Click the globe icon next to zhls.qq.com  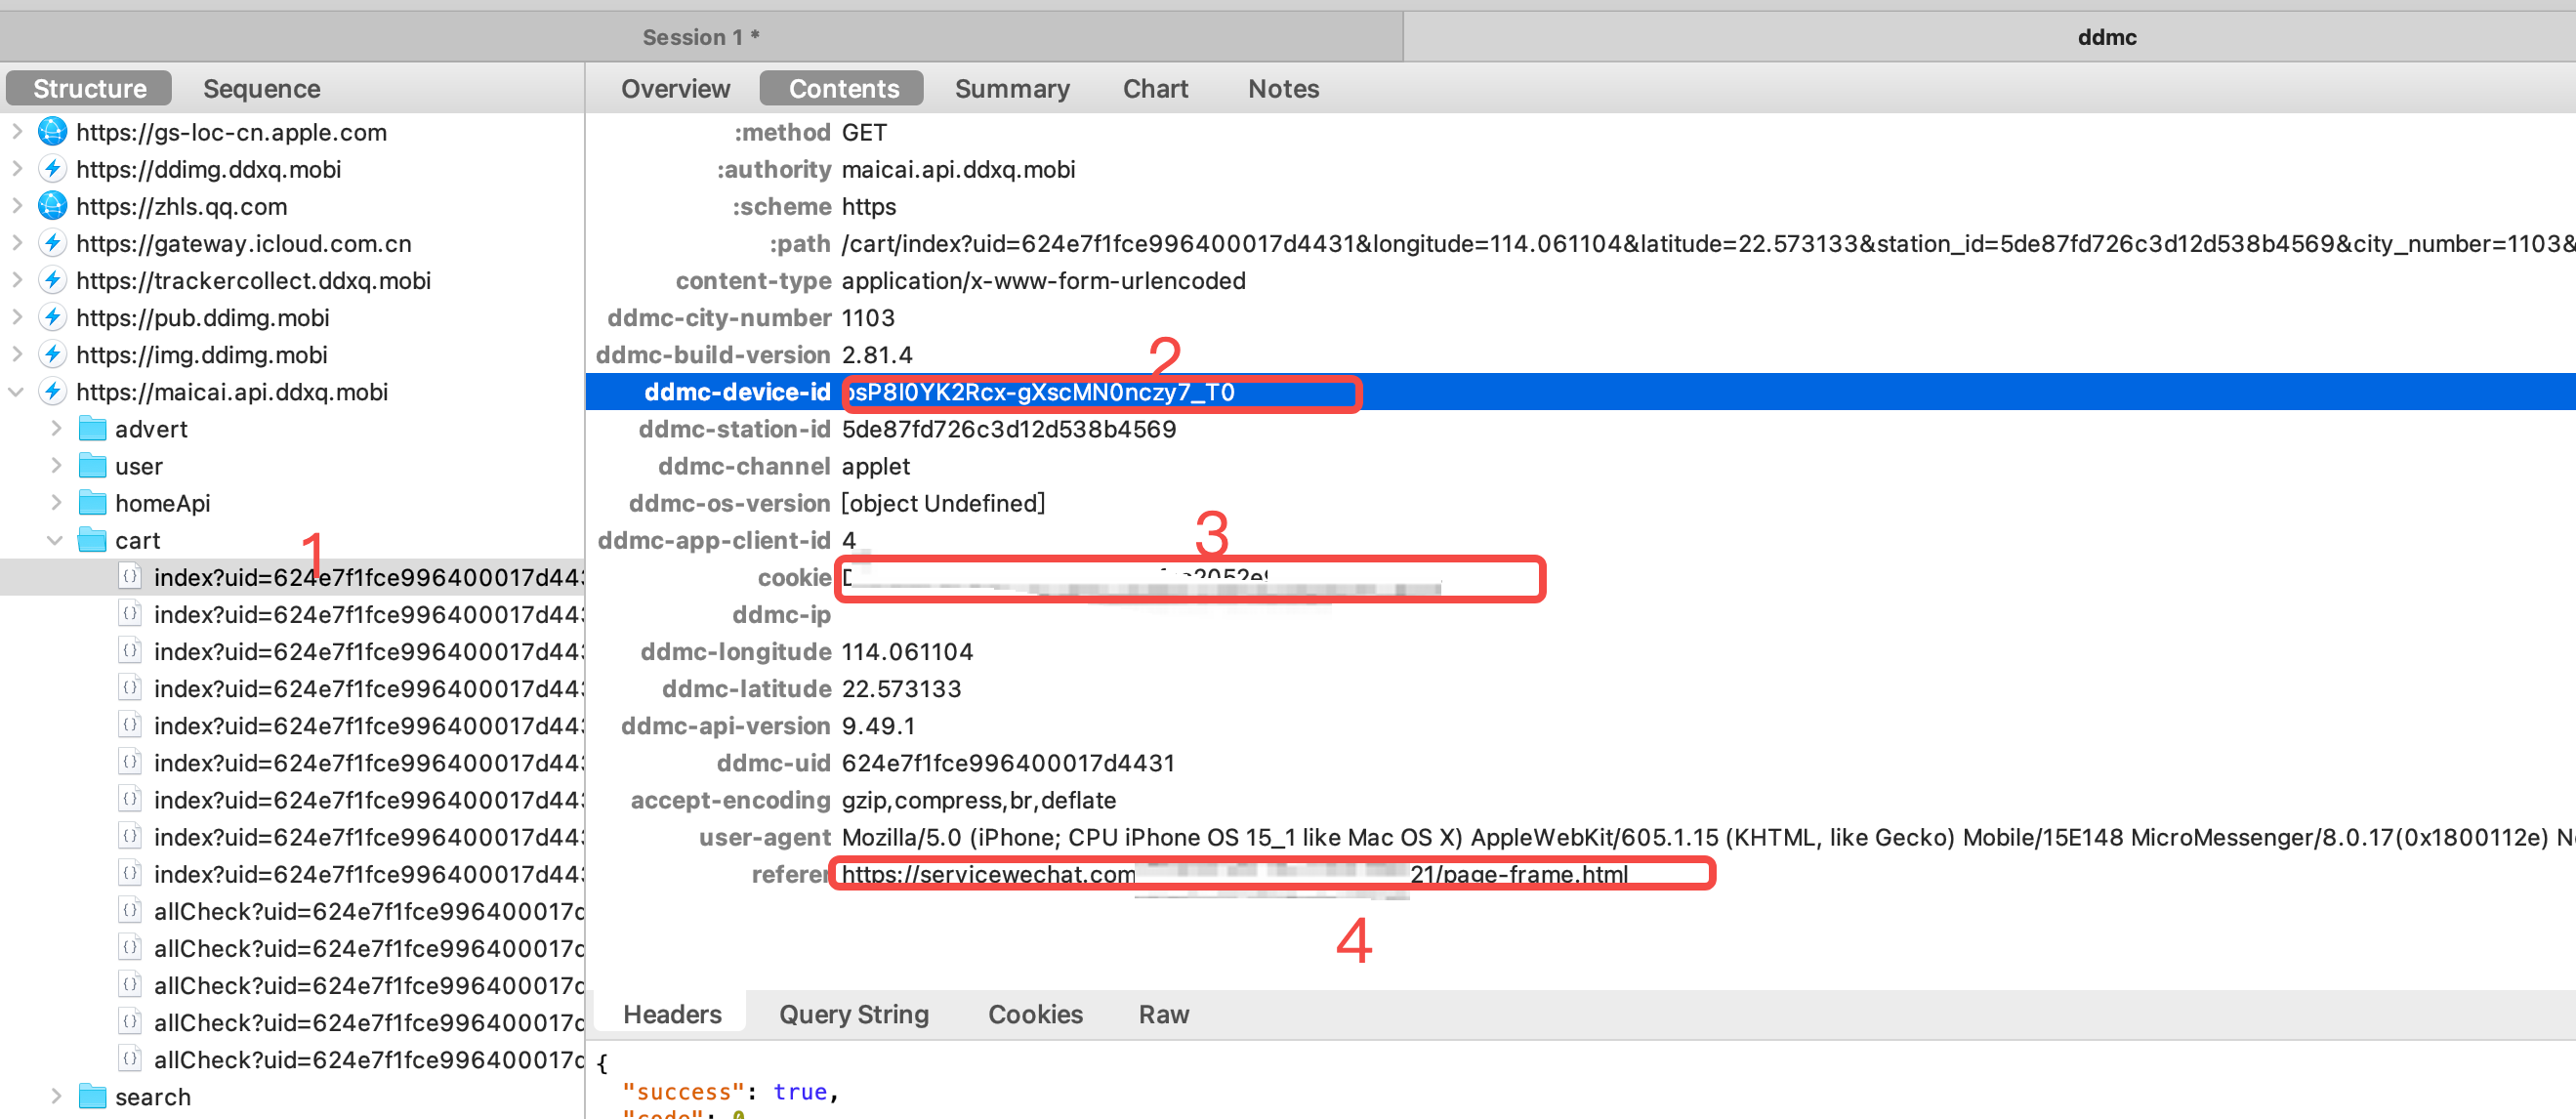coord(52,206)
